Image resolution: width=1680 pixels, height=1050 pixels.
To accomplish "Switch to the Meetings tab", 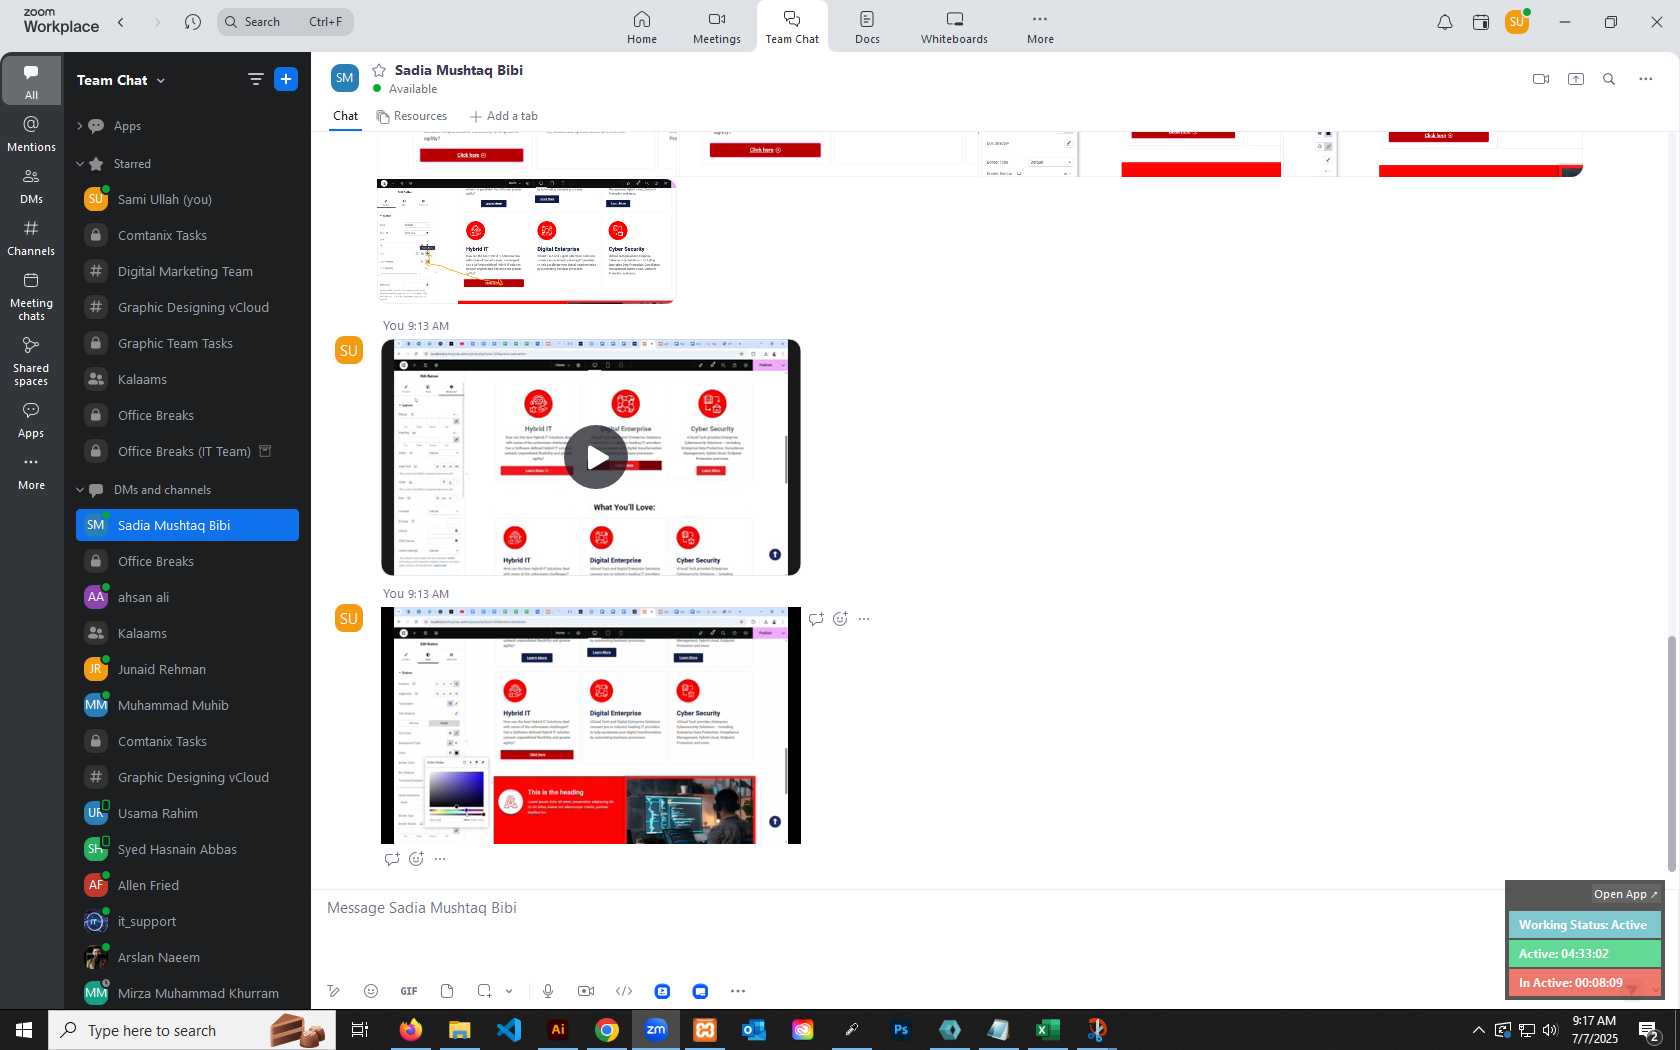I will [x=717, y=27].
